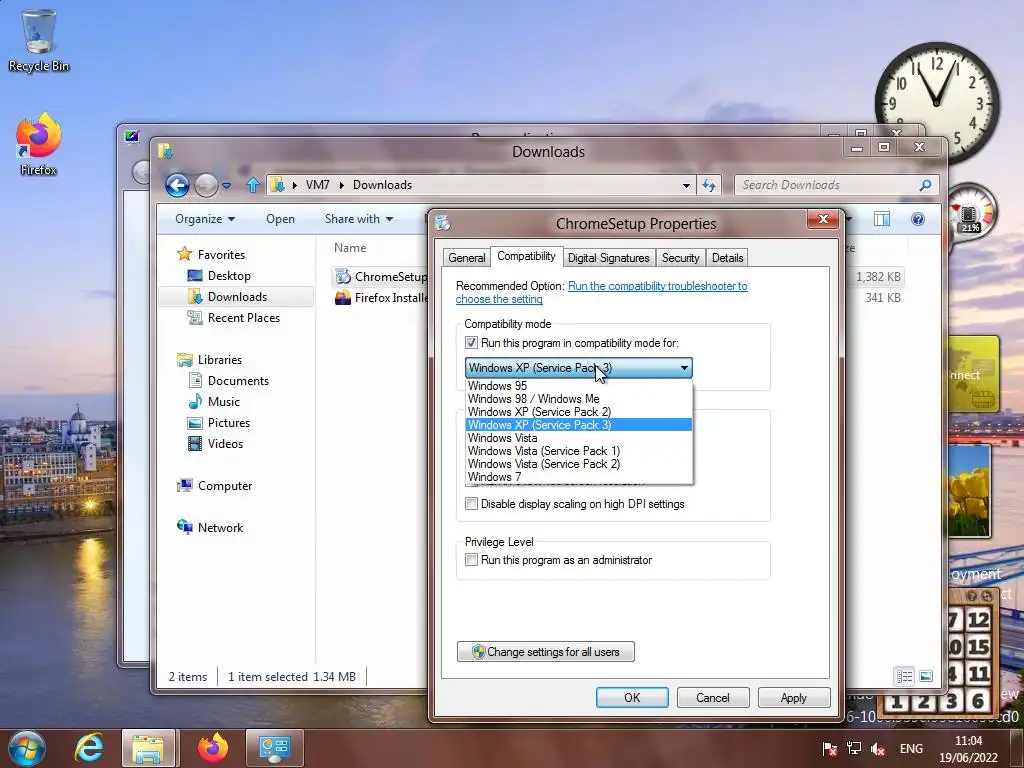Screen dimensions: 1024x768
Task: Open Music library in sidebar
Action: [223, 402]
